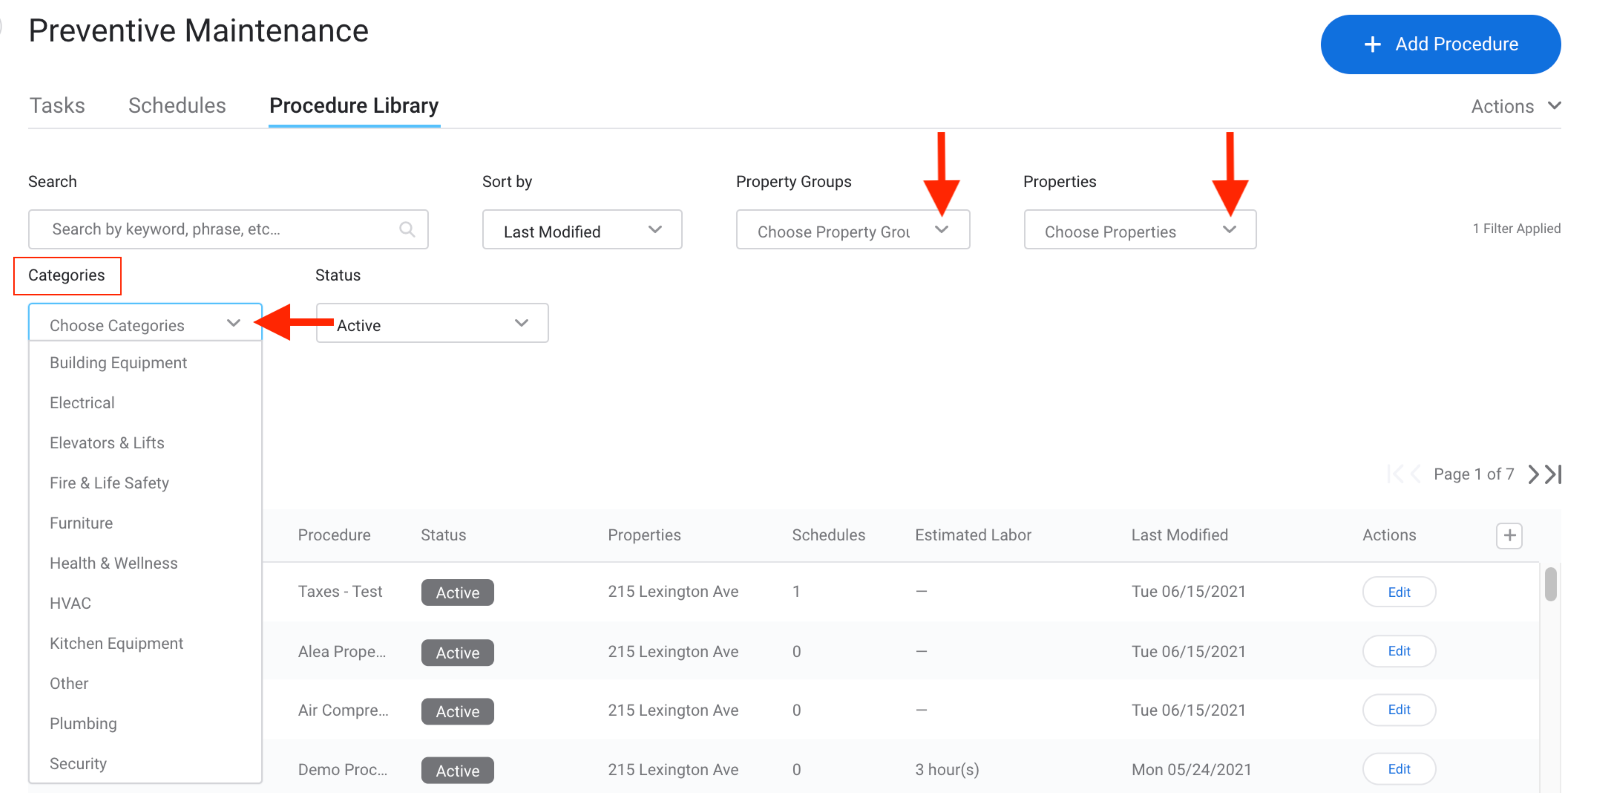Screen dimensions: 1600x793
Task: Switch to the Schedules tab
Action: click(177, 106)
